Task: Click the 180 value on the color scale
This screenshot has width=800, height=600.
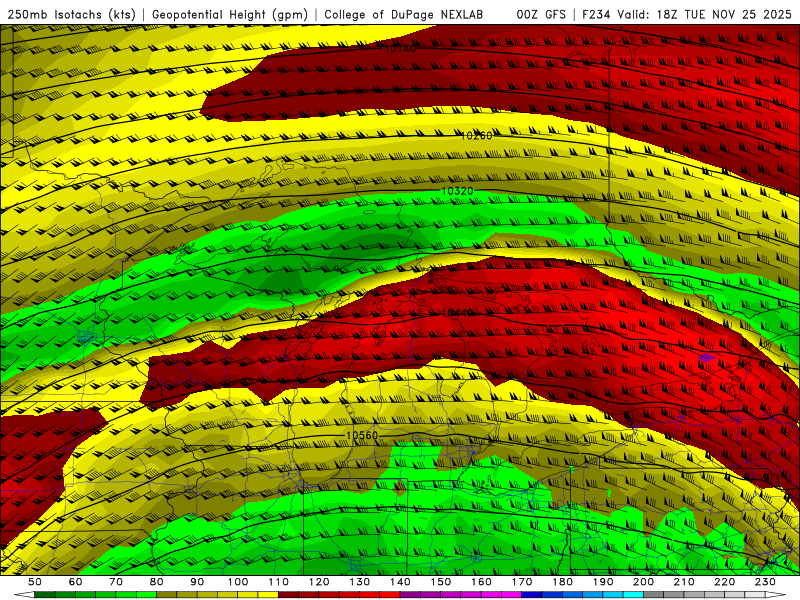Action: click(563, 582)
